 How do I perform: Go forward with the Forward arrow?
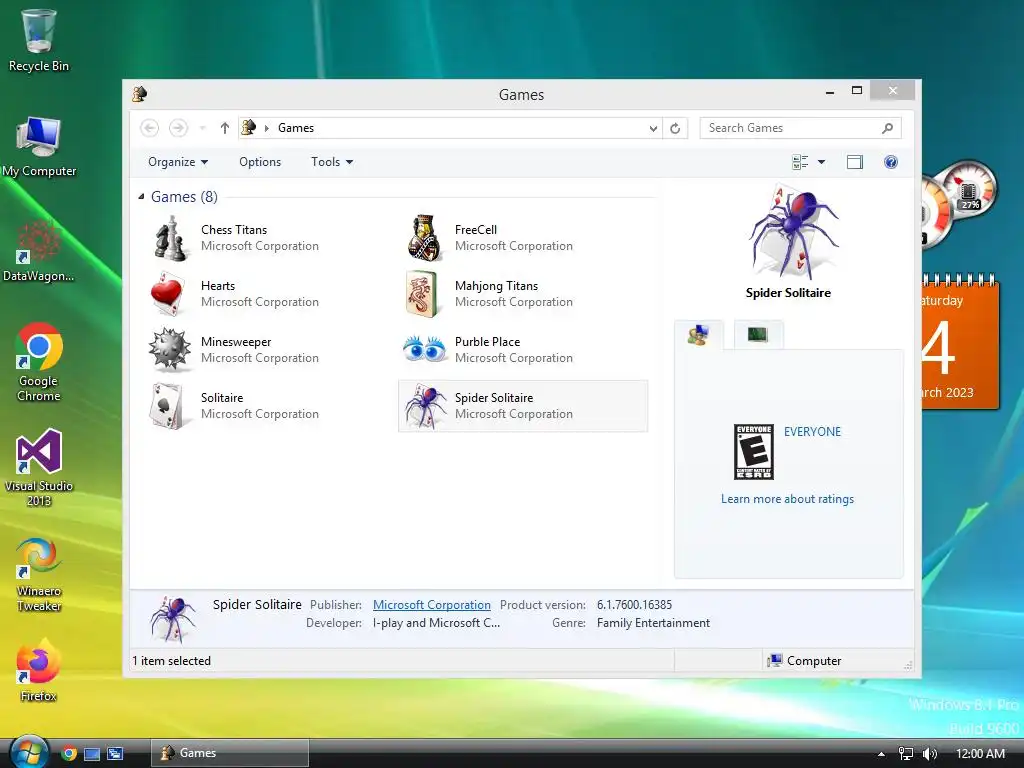178,128
